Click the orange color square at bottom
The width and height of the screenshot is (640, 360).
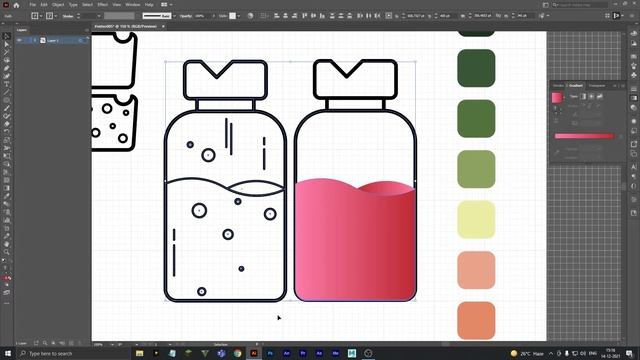click(476, 320)
